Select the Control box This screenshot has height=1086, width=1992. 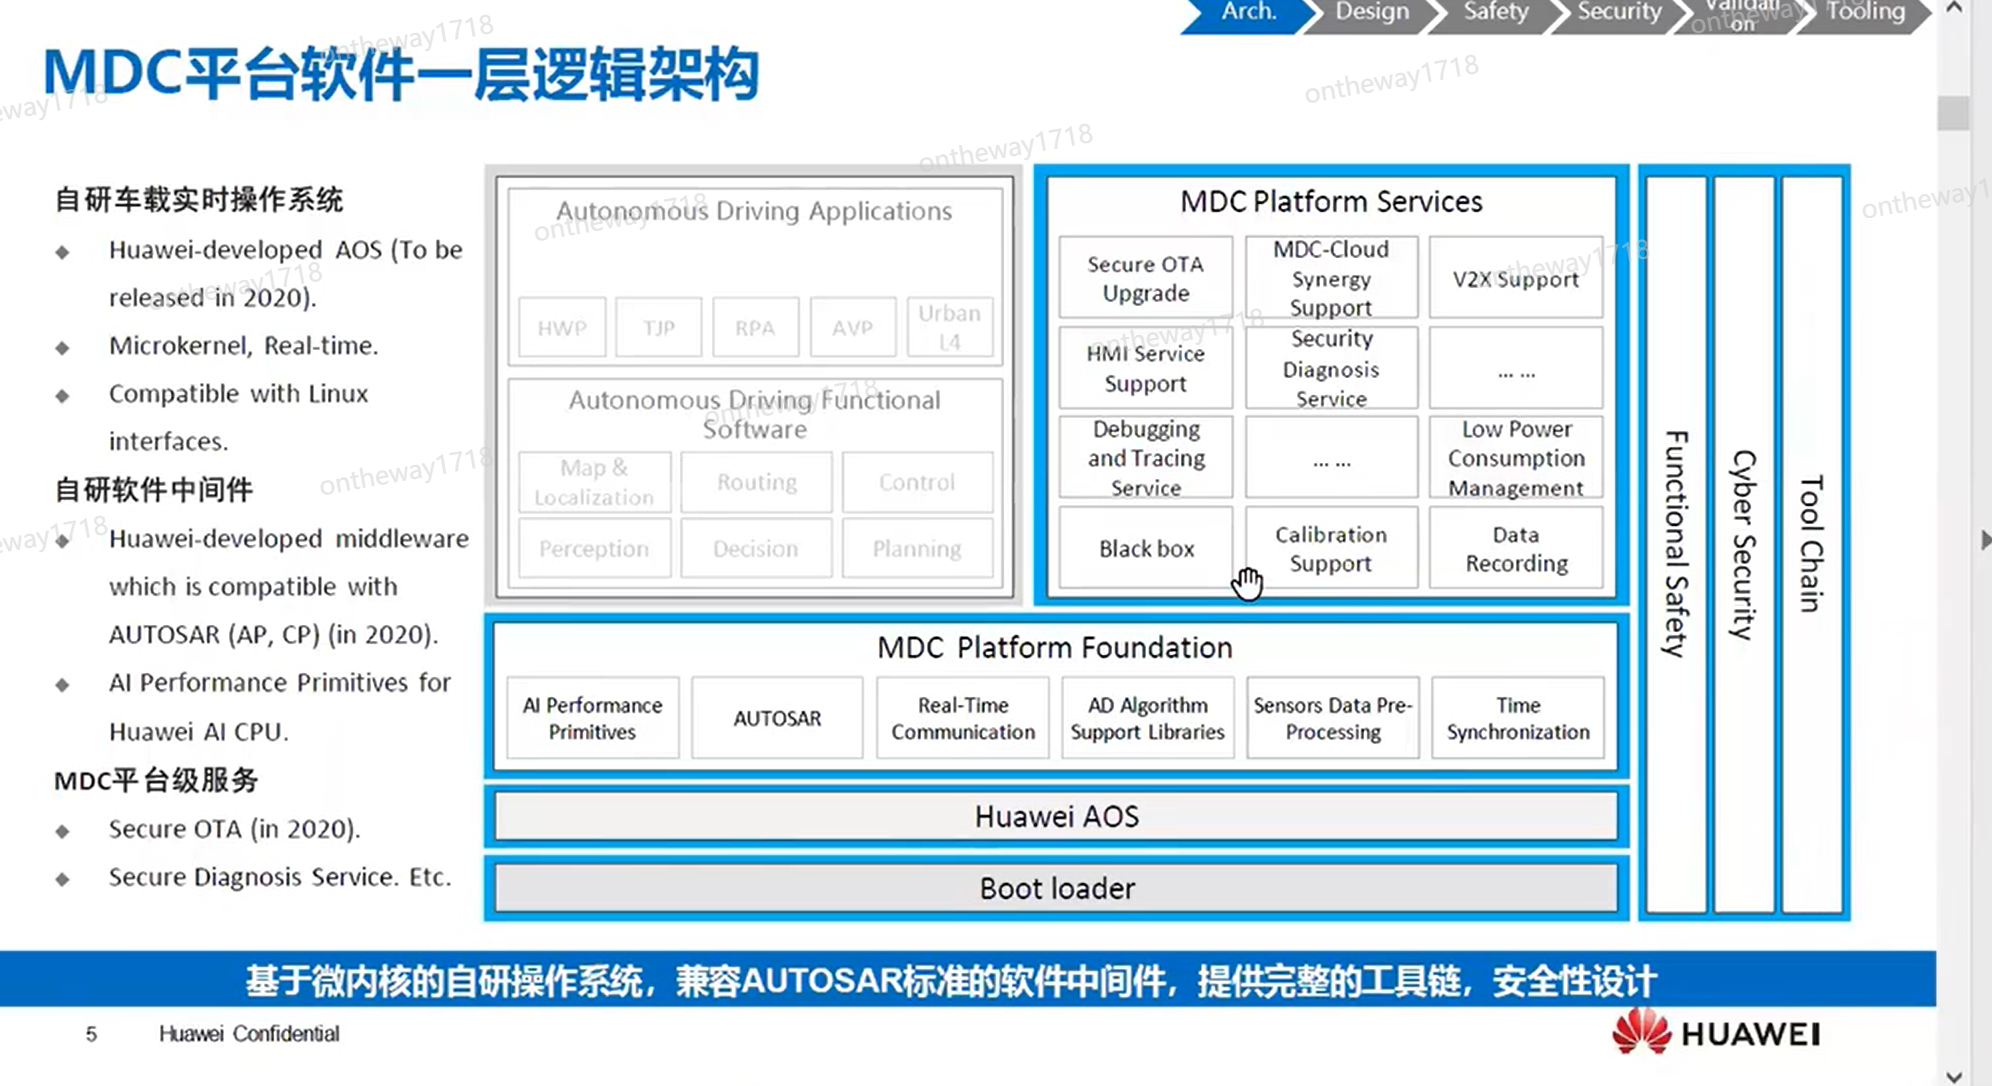pos(917,482)
